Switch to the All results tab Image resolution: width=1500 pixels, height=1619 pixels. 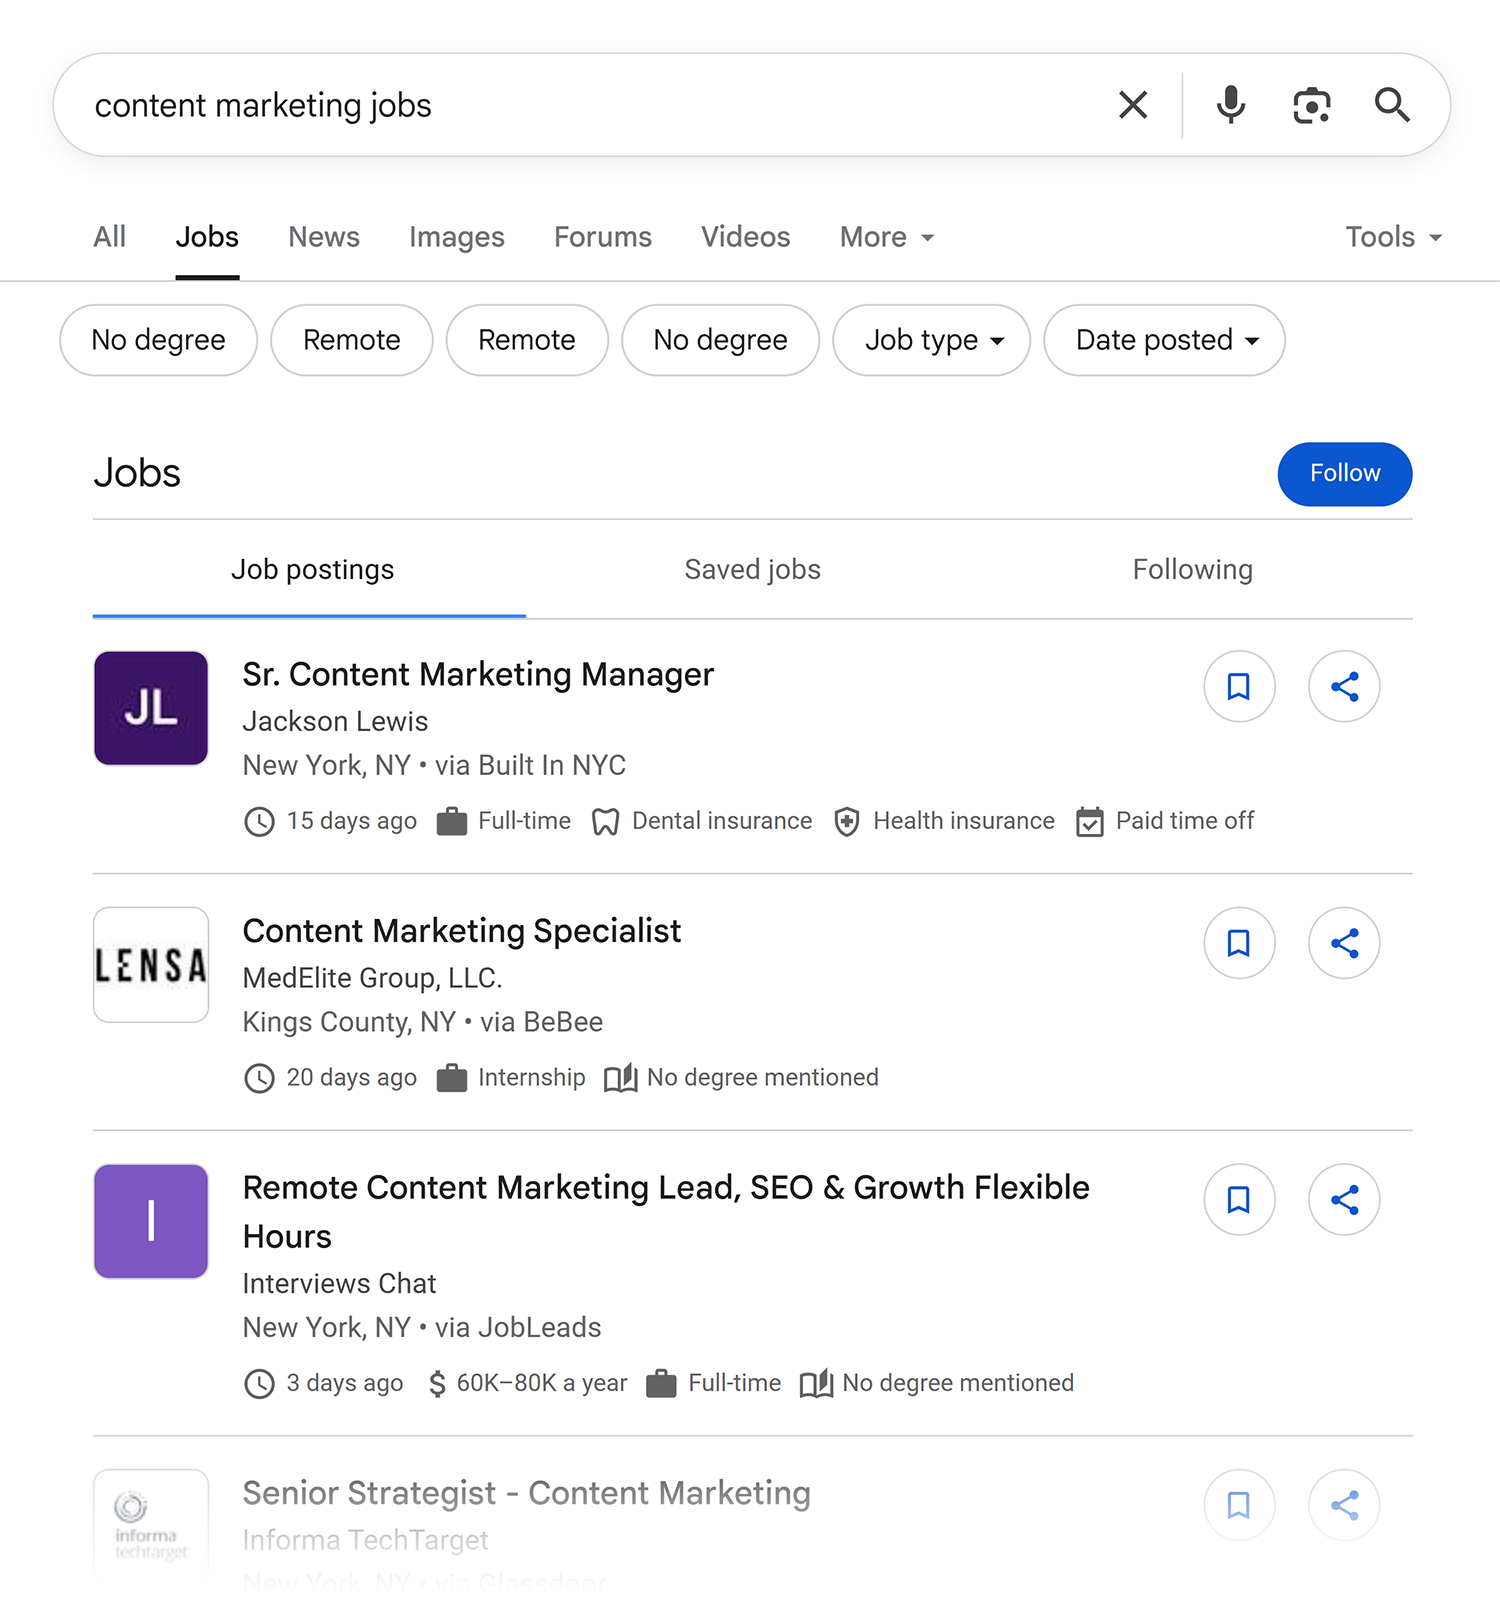(x=110, y=237)
